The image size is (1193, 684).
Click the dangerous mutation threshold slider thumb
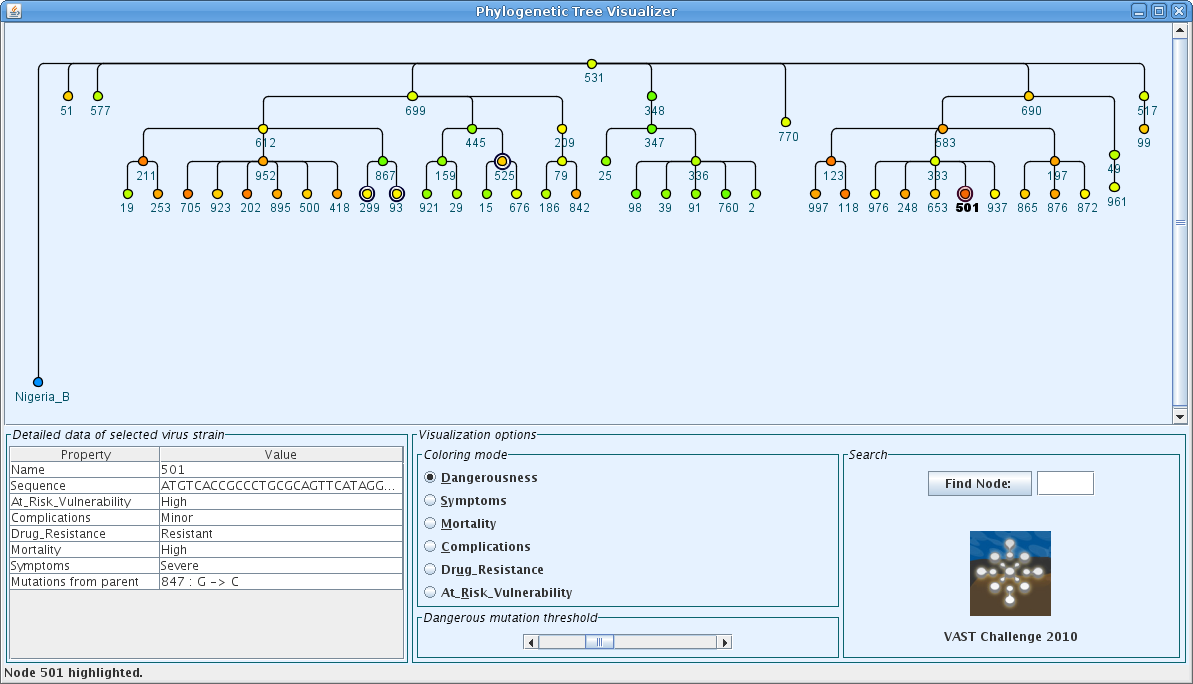point(599,642)
